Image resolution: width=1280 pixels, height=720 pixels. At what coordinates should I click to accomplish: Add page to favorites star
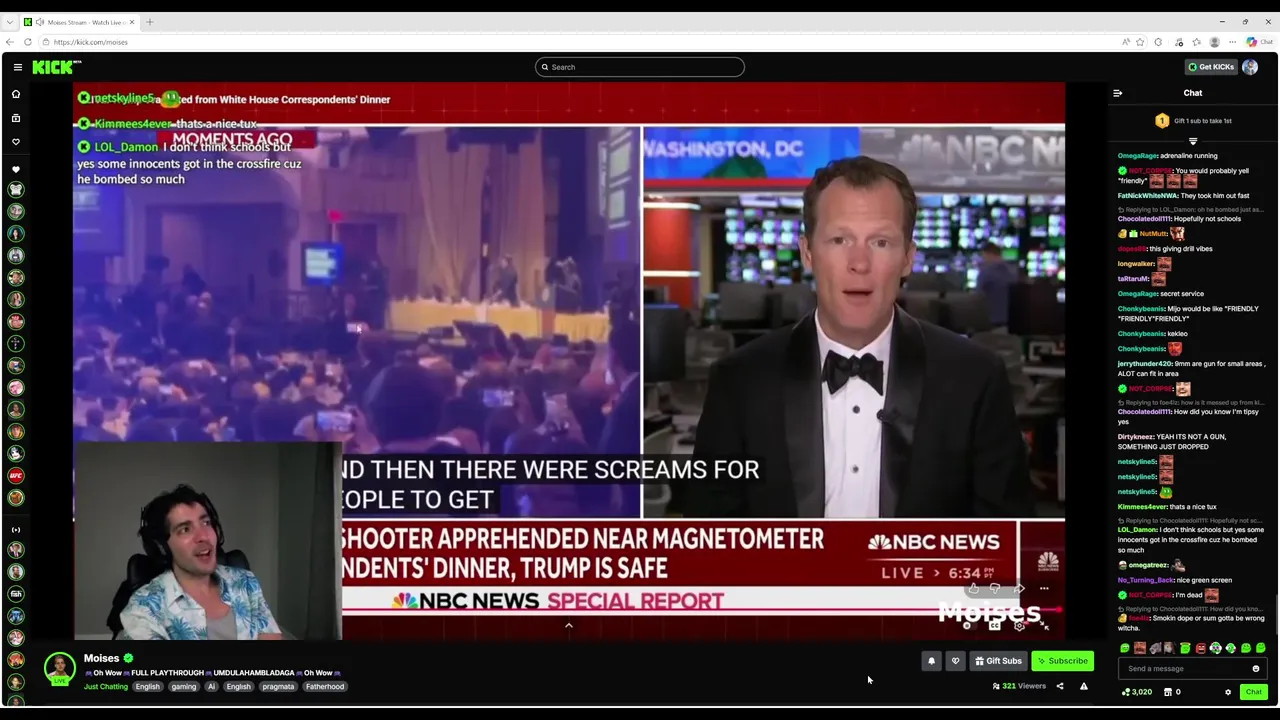(1140, 42)
